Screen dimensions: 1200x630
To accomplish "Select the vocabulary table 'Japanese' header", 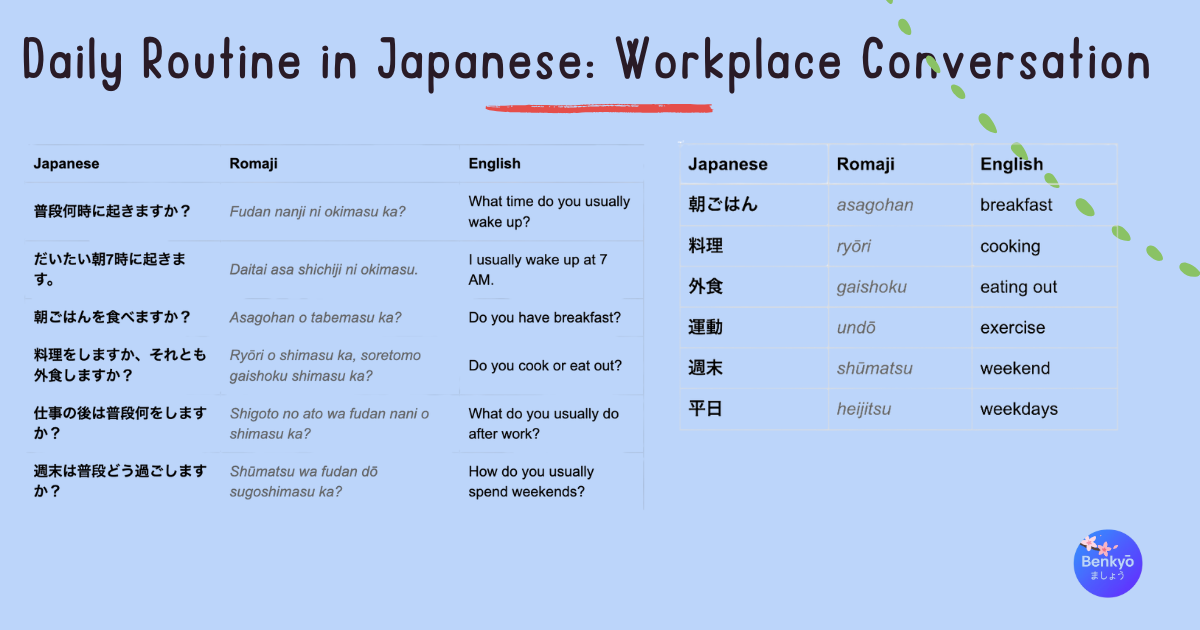I will [728, 164].
